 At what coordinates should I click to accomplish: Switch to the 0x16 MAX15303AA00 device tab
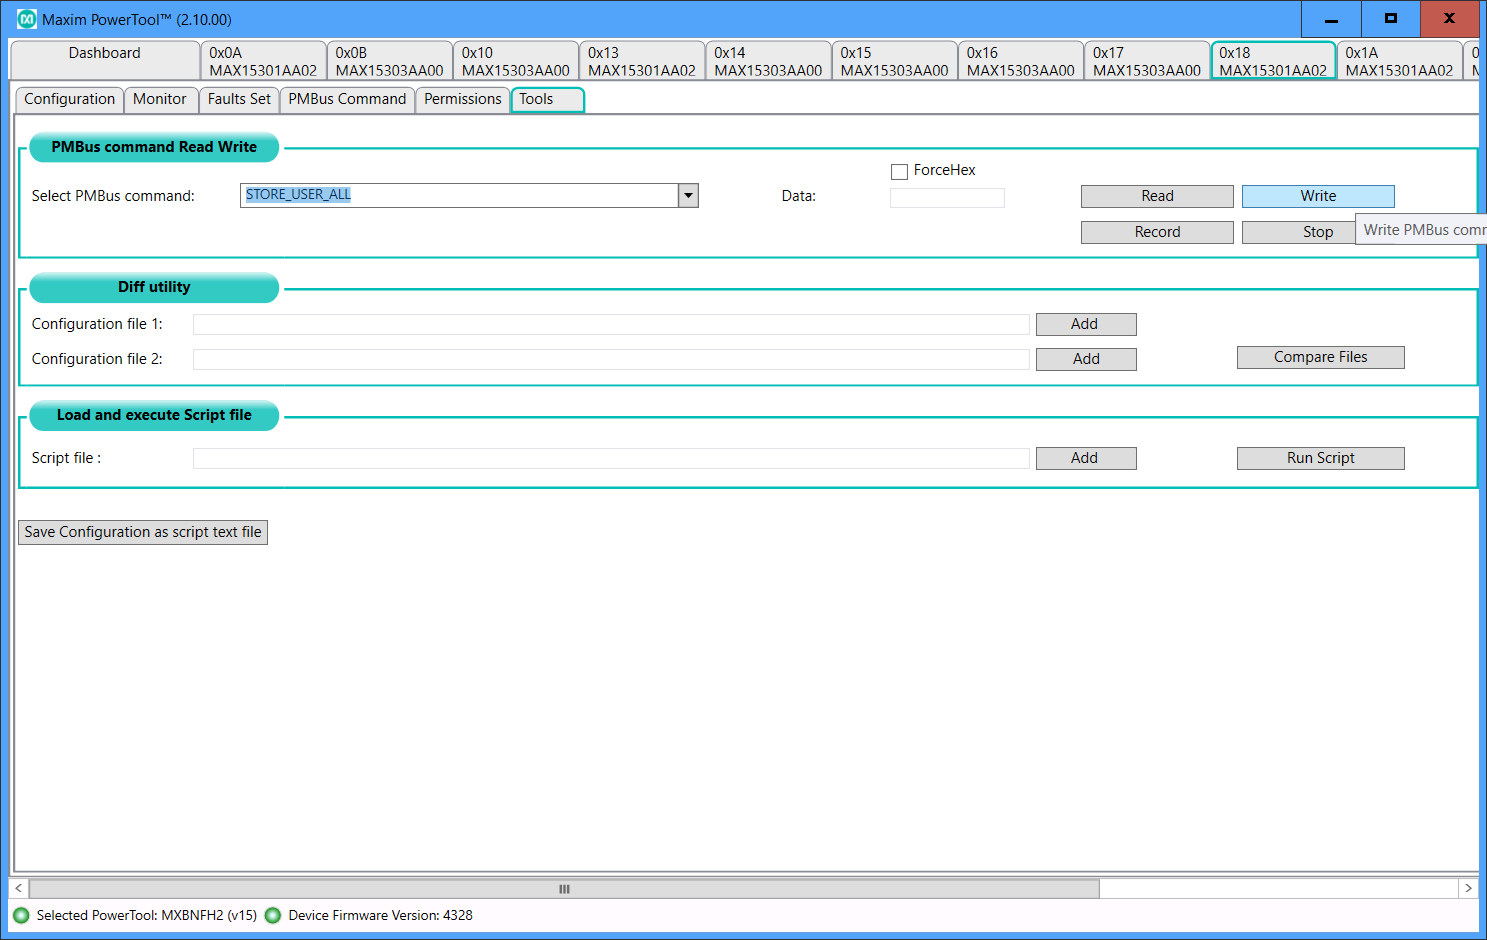(x=1020, y=61)
